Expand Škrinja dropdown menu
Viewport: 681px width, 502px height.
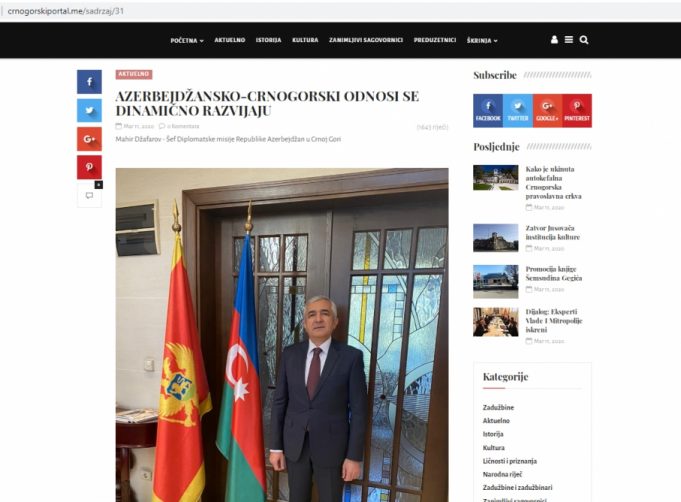point(482,40)
